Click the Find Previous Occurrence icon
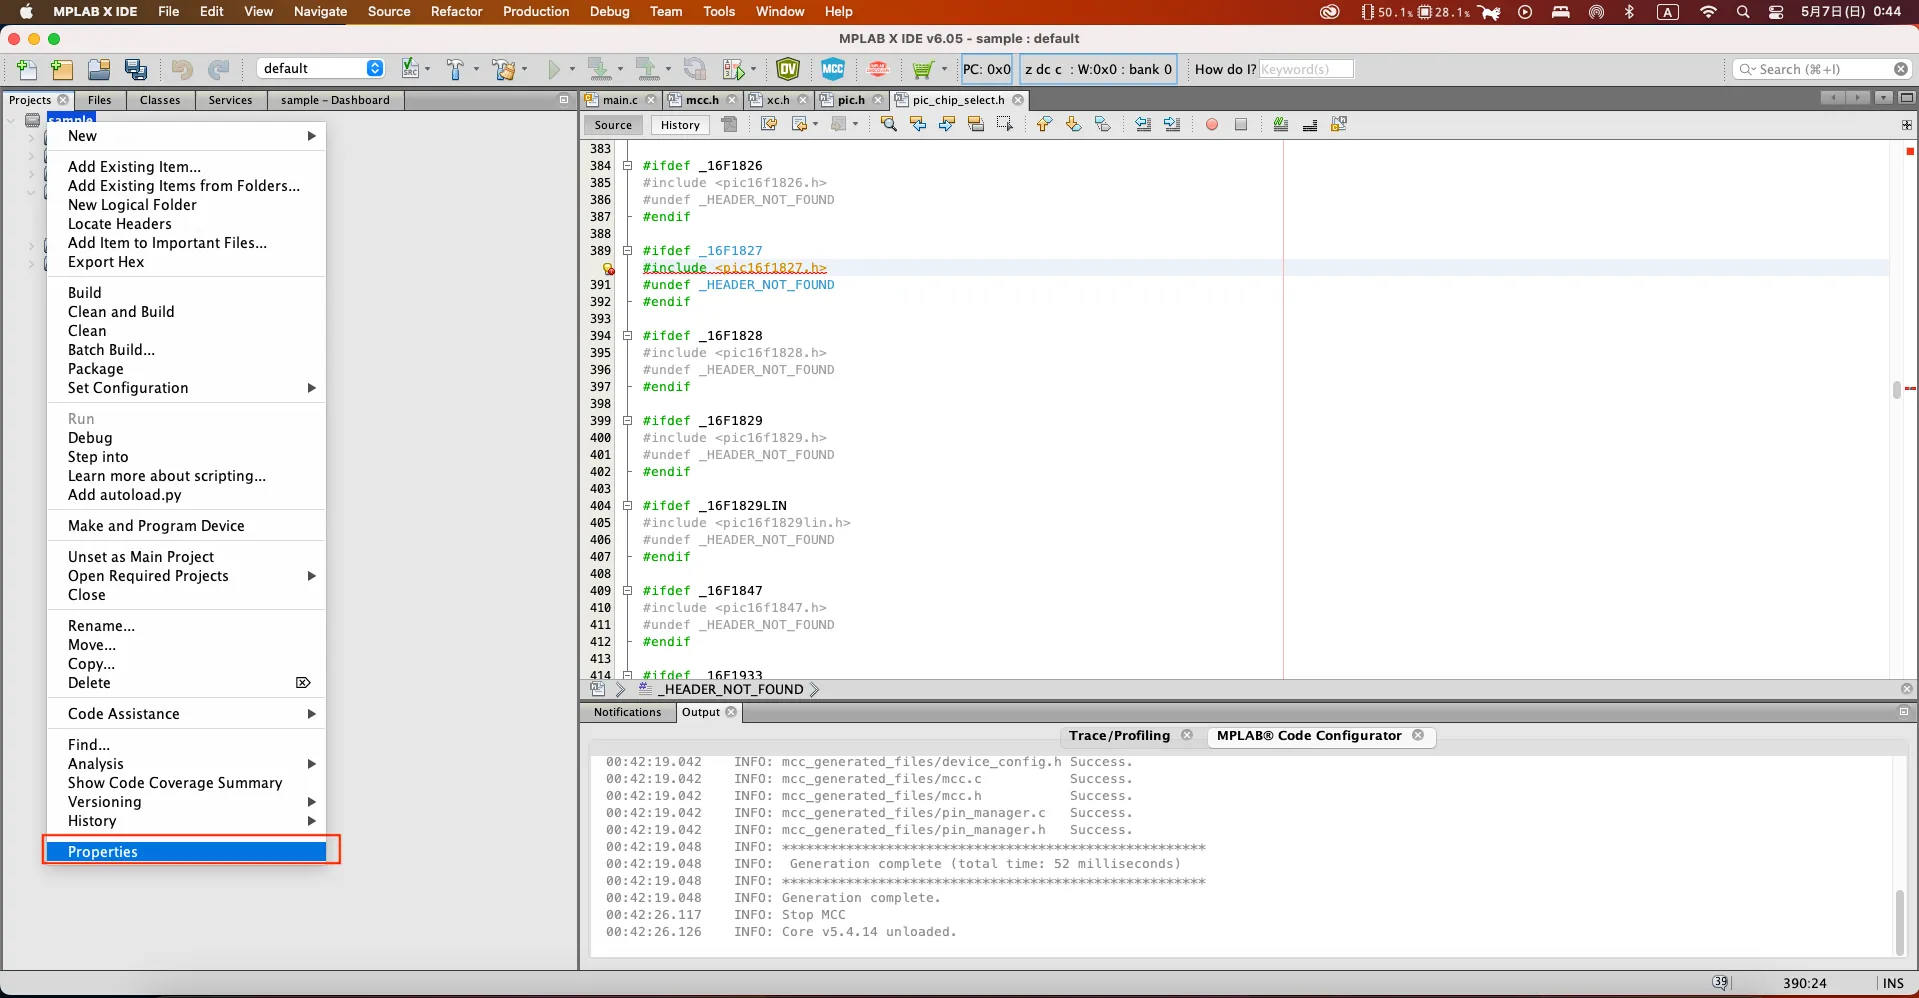Screen dimensions: 1919x998 pyautogui.click(x=918, y=124)
